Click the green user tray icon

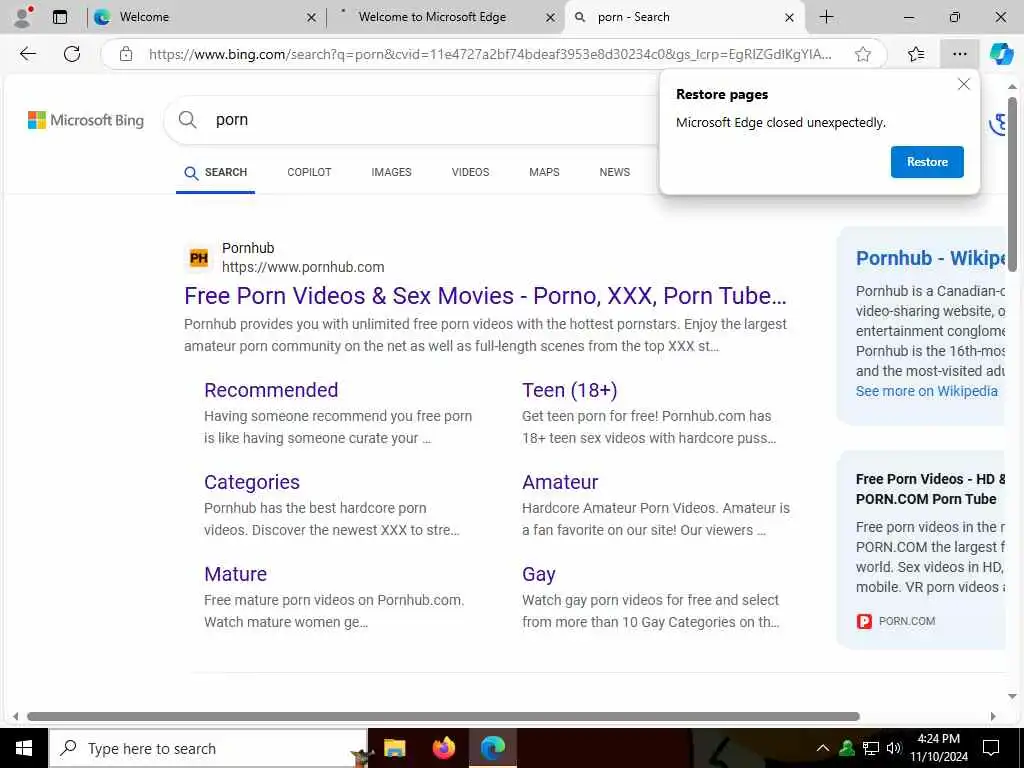pos(847,748)
